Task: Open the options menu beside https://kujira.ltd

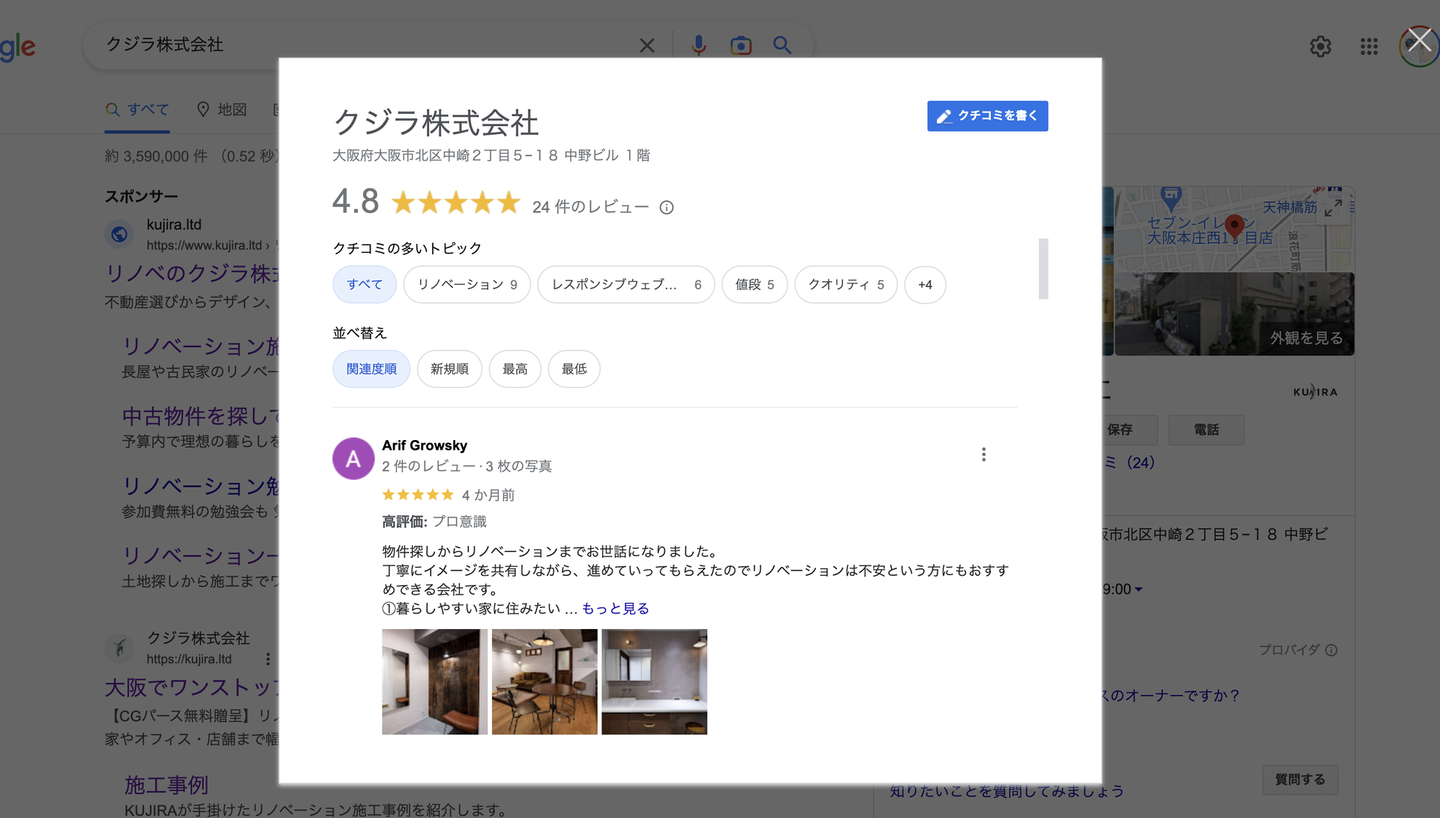Action: [268, 659]
